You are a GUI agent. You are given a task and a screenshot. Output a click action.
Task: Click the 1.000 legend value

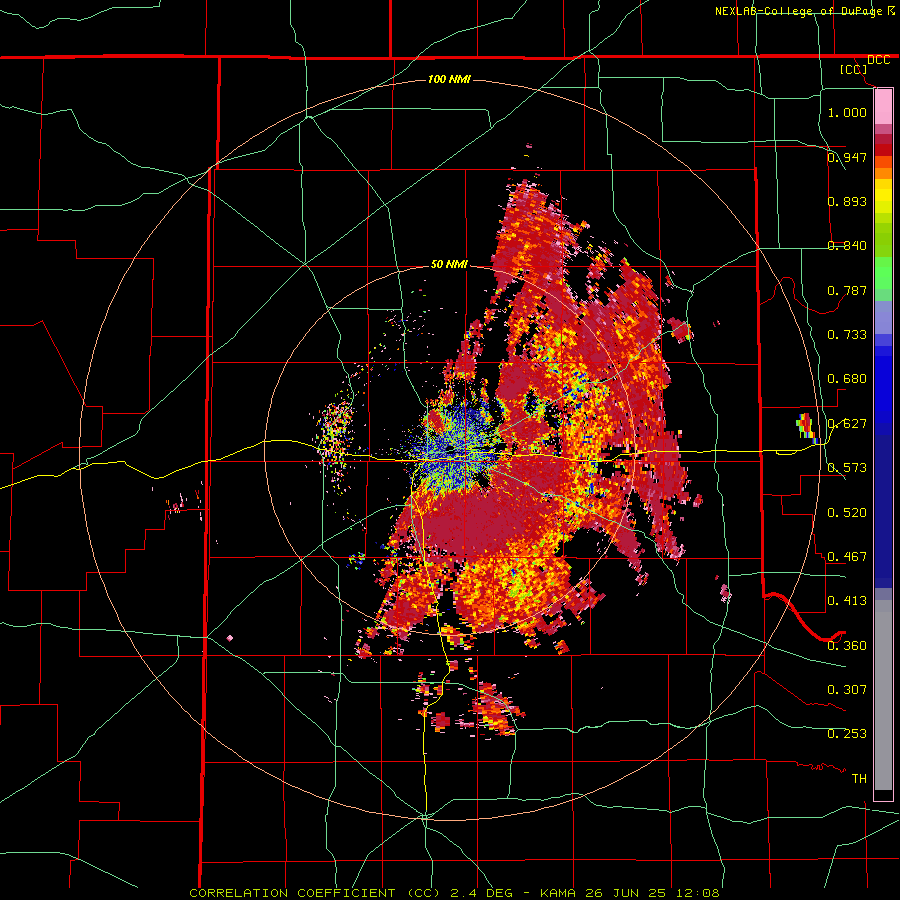[847, 112]
